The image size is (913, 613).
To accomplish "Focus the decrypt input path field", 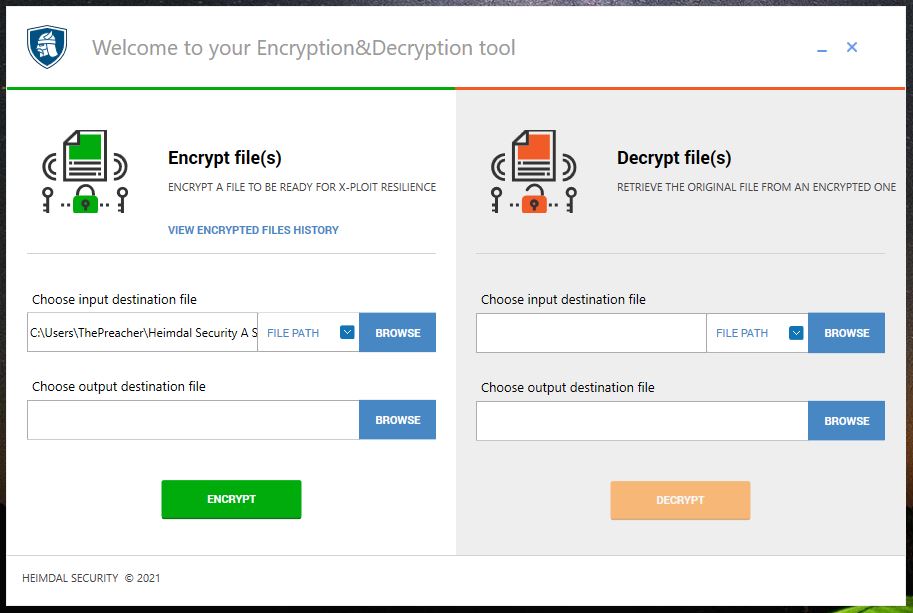I will pos(592,333).
